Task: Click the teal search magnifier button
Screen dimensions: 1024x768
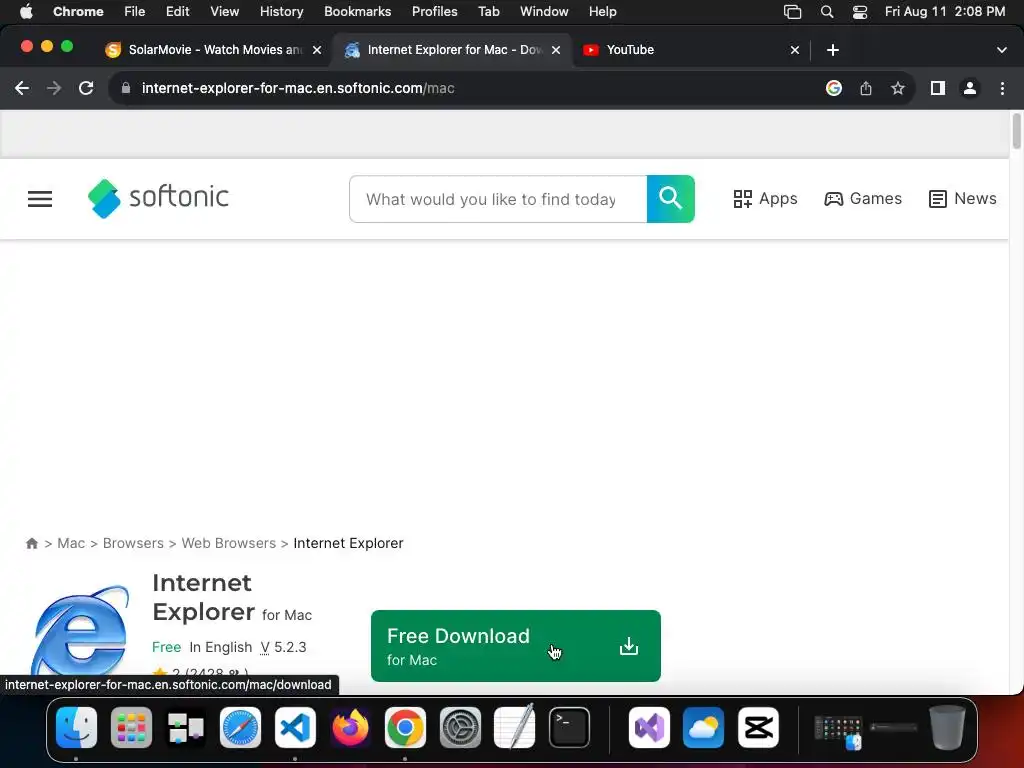Action: (x=671, y=199)
